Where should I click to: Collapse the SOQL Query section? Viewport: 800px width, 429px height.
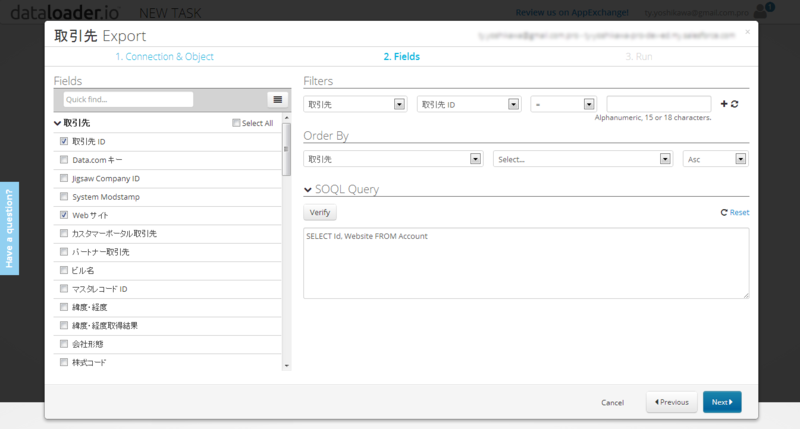point(308,190)
